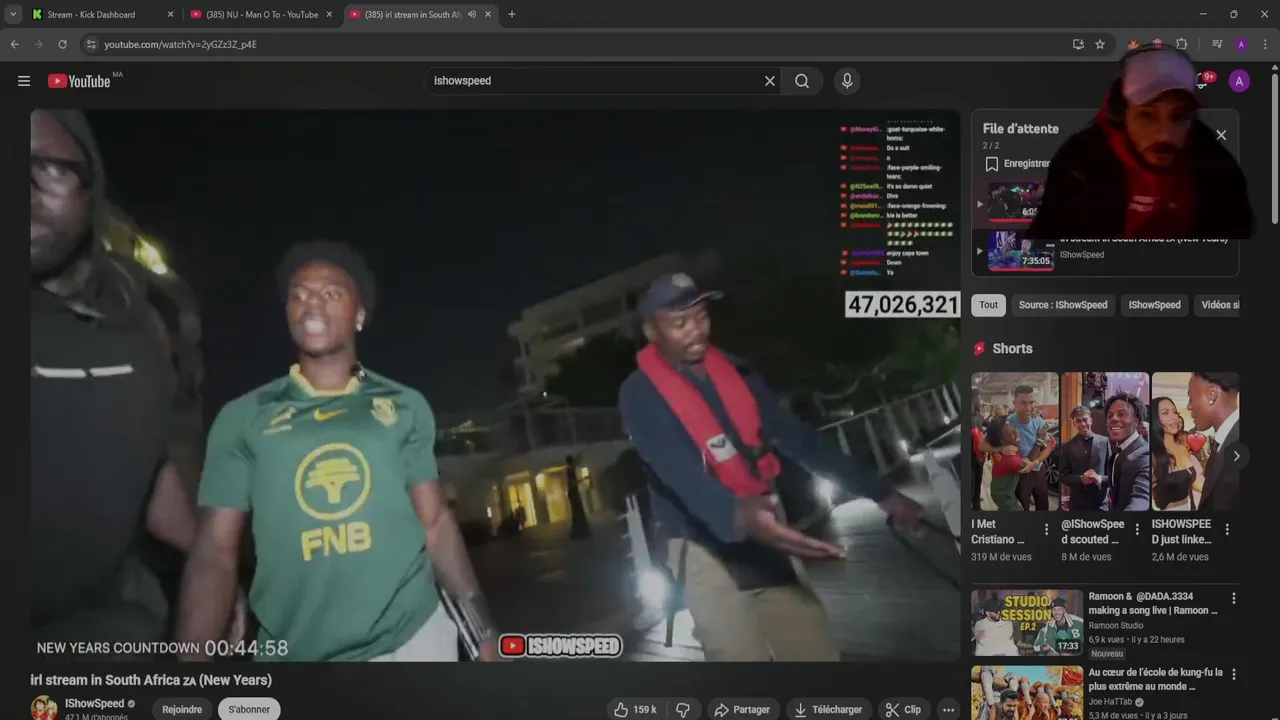Open the YouTube account avatar menu
Image resolution: width=1280 pixels, height=720 pixels.
coord(1239,81)
